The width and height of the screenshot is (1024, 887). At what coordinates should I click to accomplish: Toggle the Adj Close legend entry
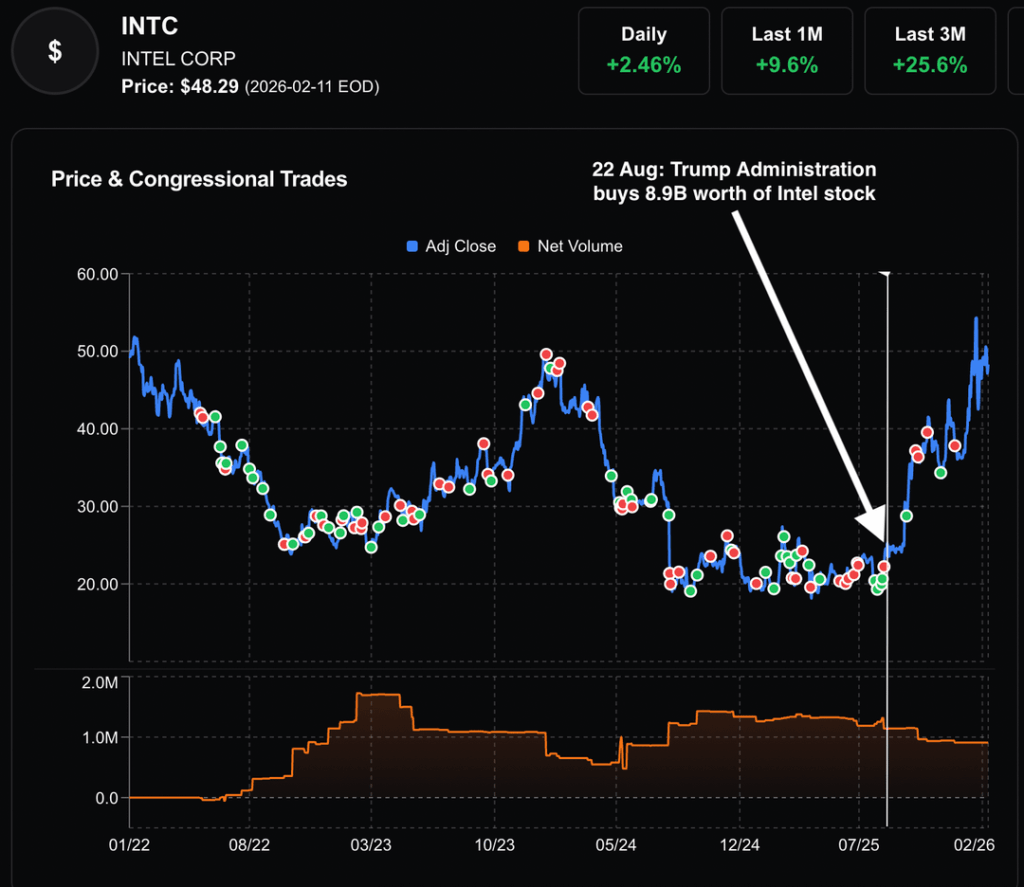click(451, 246)
